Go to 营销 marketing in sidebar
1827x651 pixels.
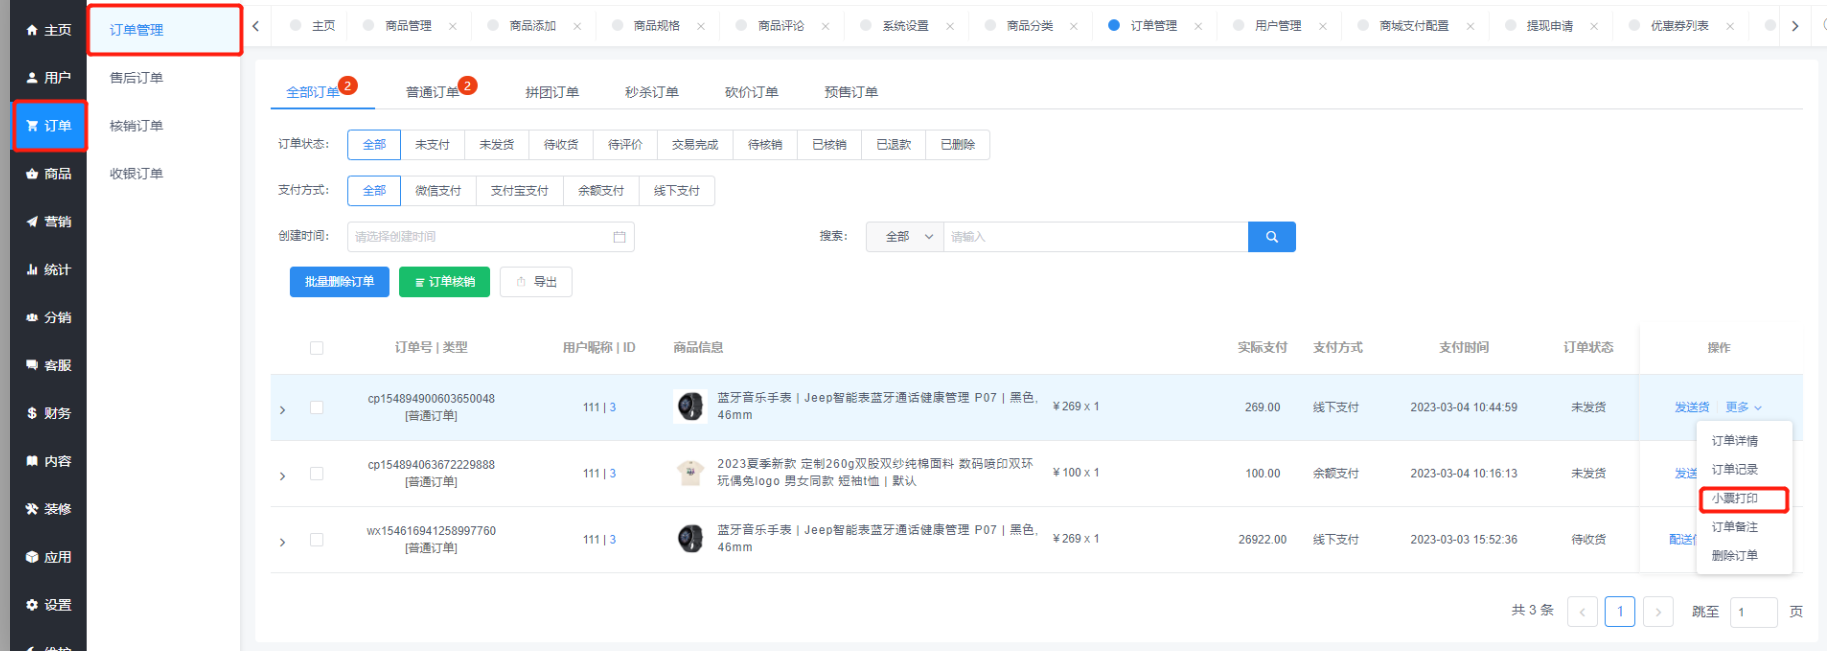tap(49, 222)
